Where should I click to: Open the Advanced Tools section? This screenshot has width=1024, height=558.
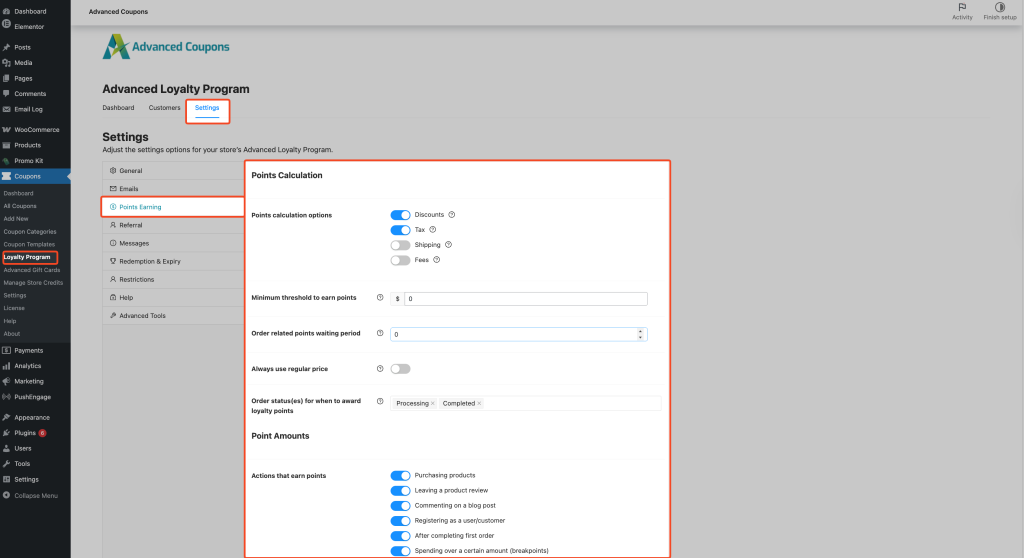(x=173, y=316)
